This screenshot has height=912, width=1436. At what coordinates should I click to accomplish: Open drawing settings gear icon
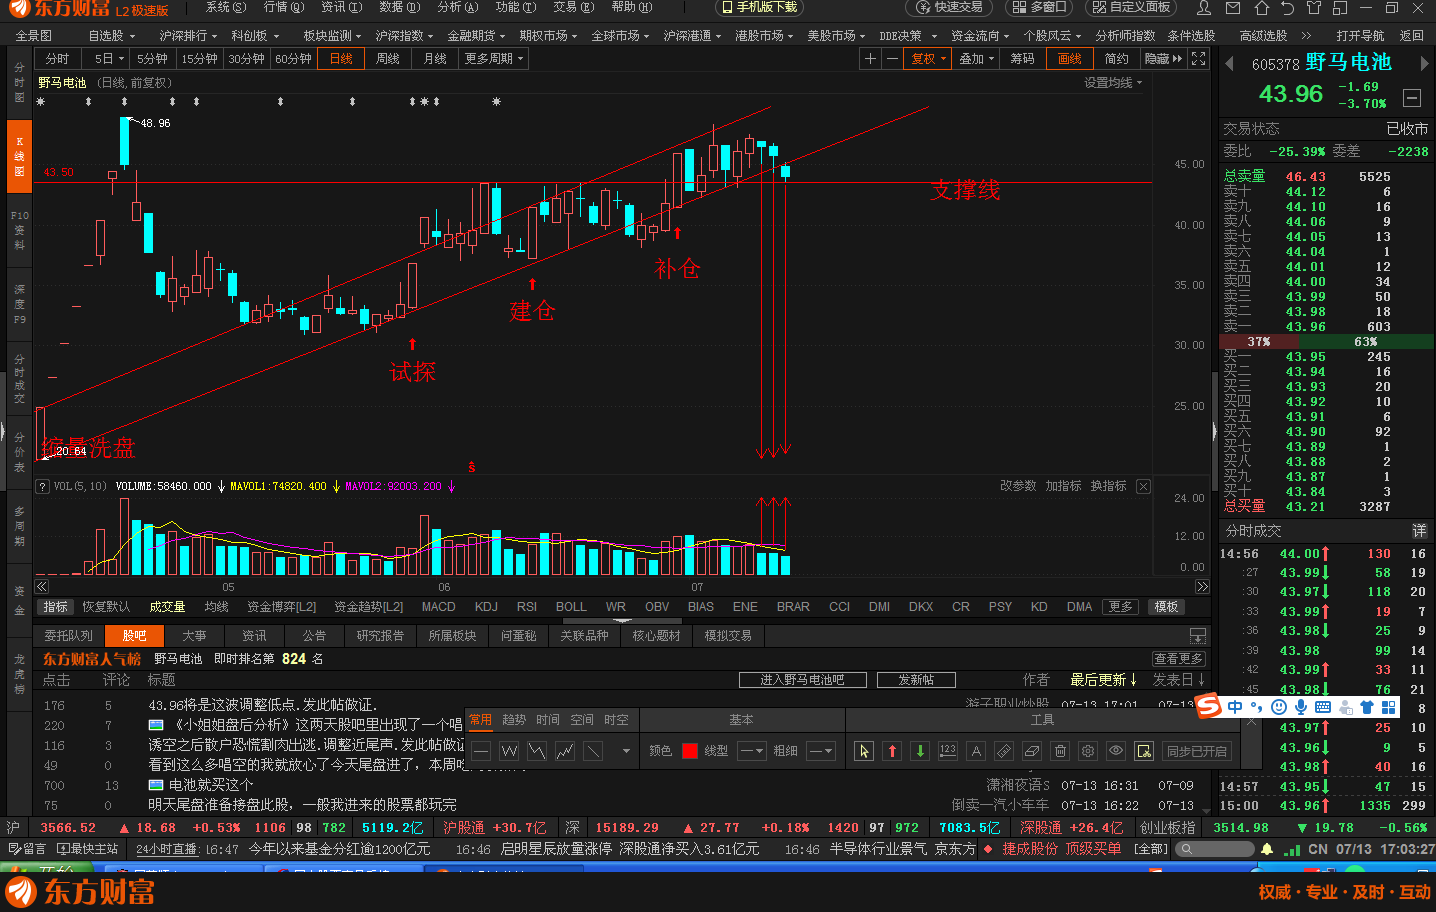pos(1088,751)
